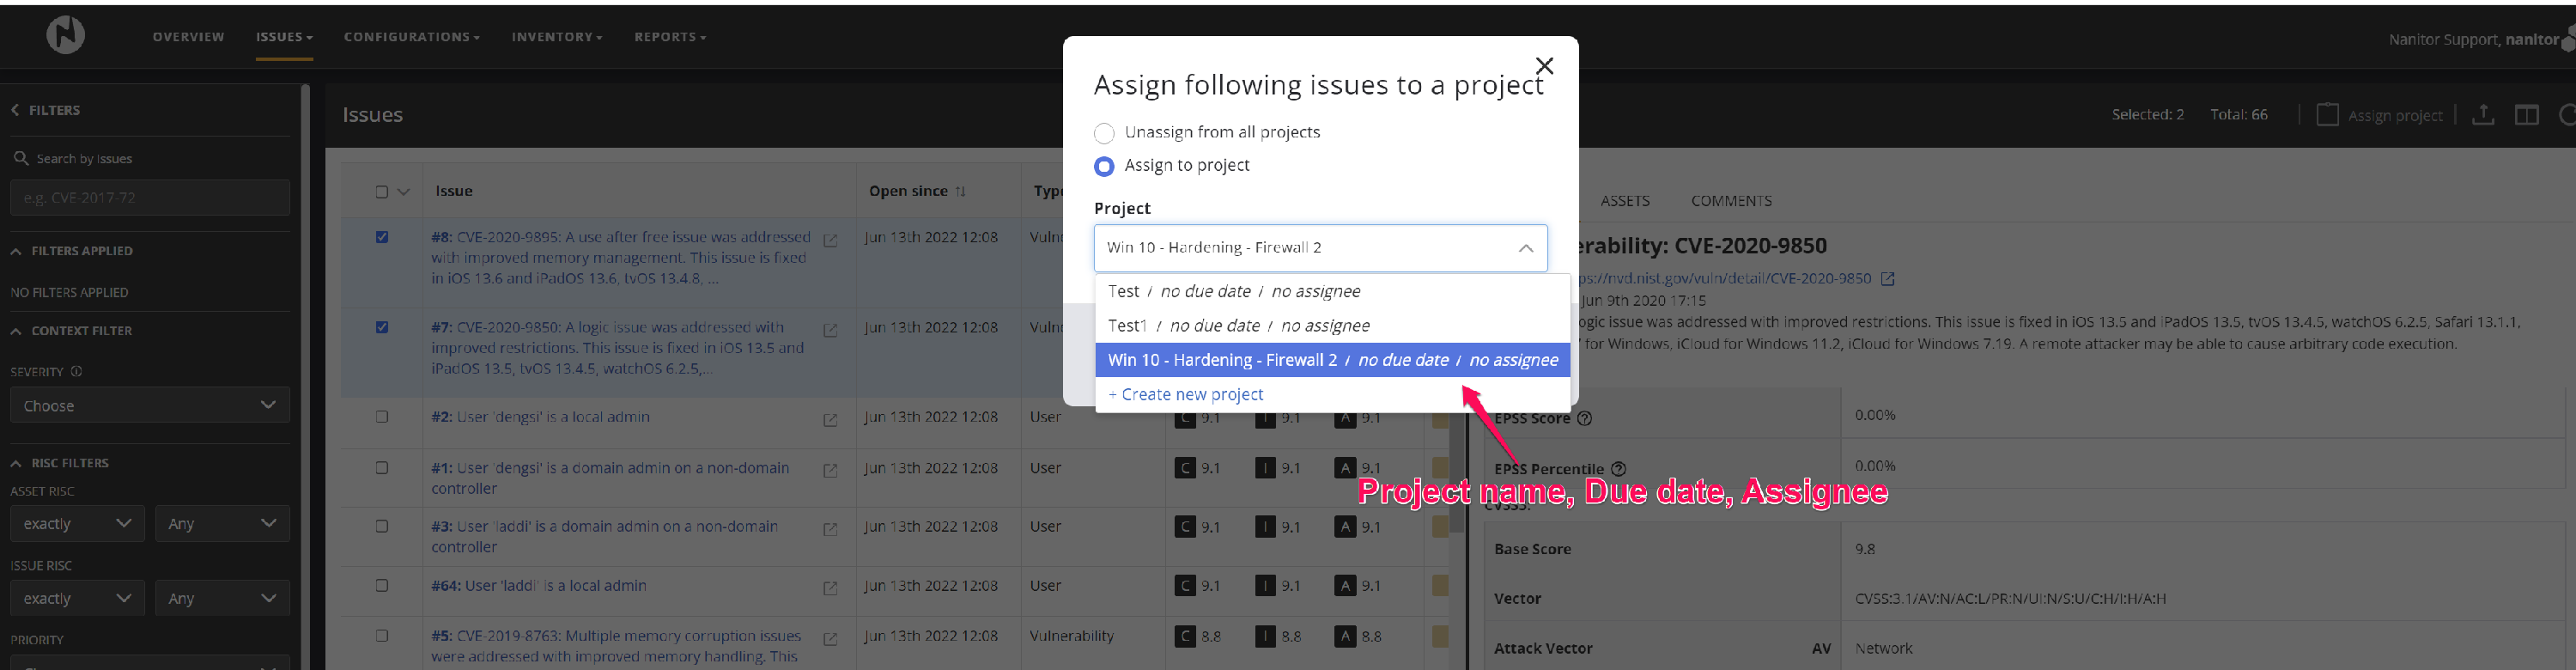2576x670 pixels.
Task: Close the assign project dialog
Action: [1544, 66]
